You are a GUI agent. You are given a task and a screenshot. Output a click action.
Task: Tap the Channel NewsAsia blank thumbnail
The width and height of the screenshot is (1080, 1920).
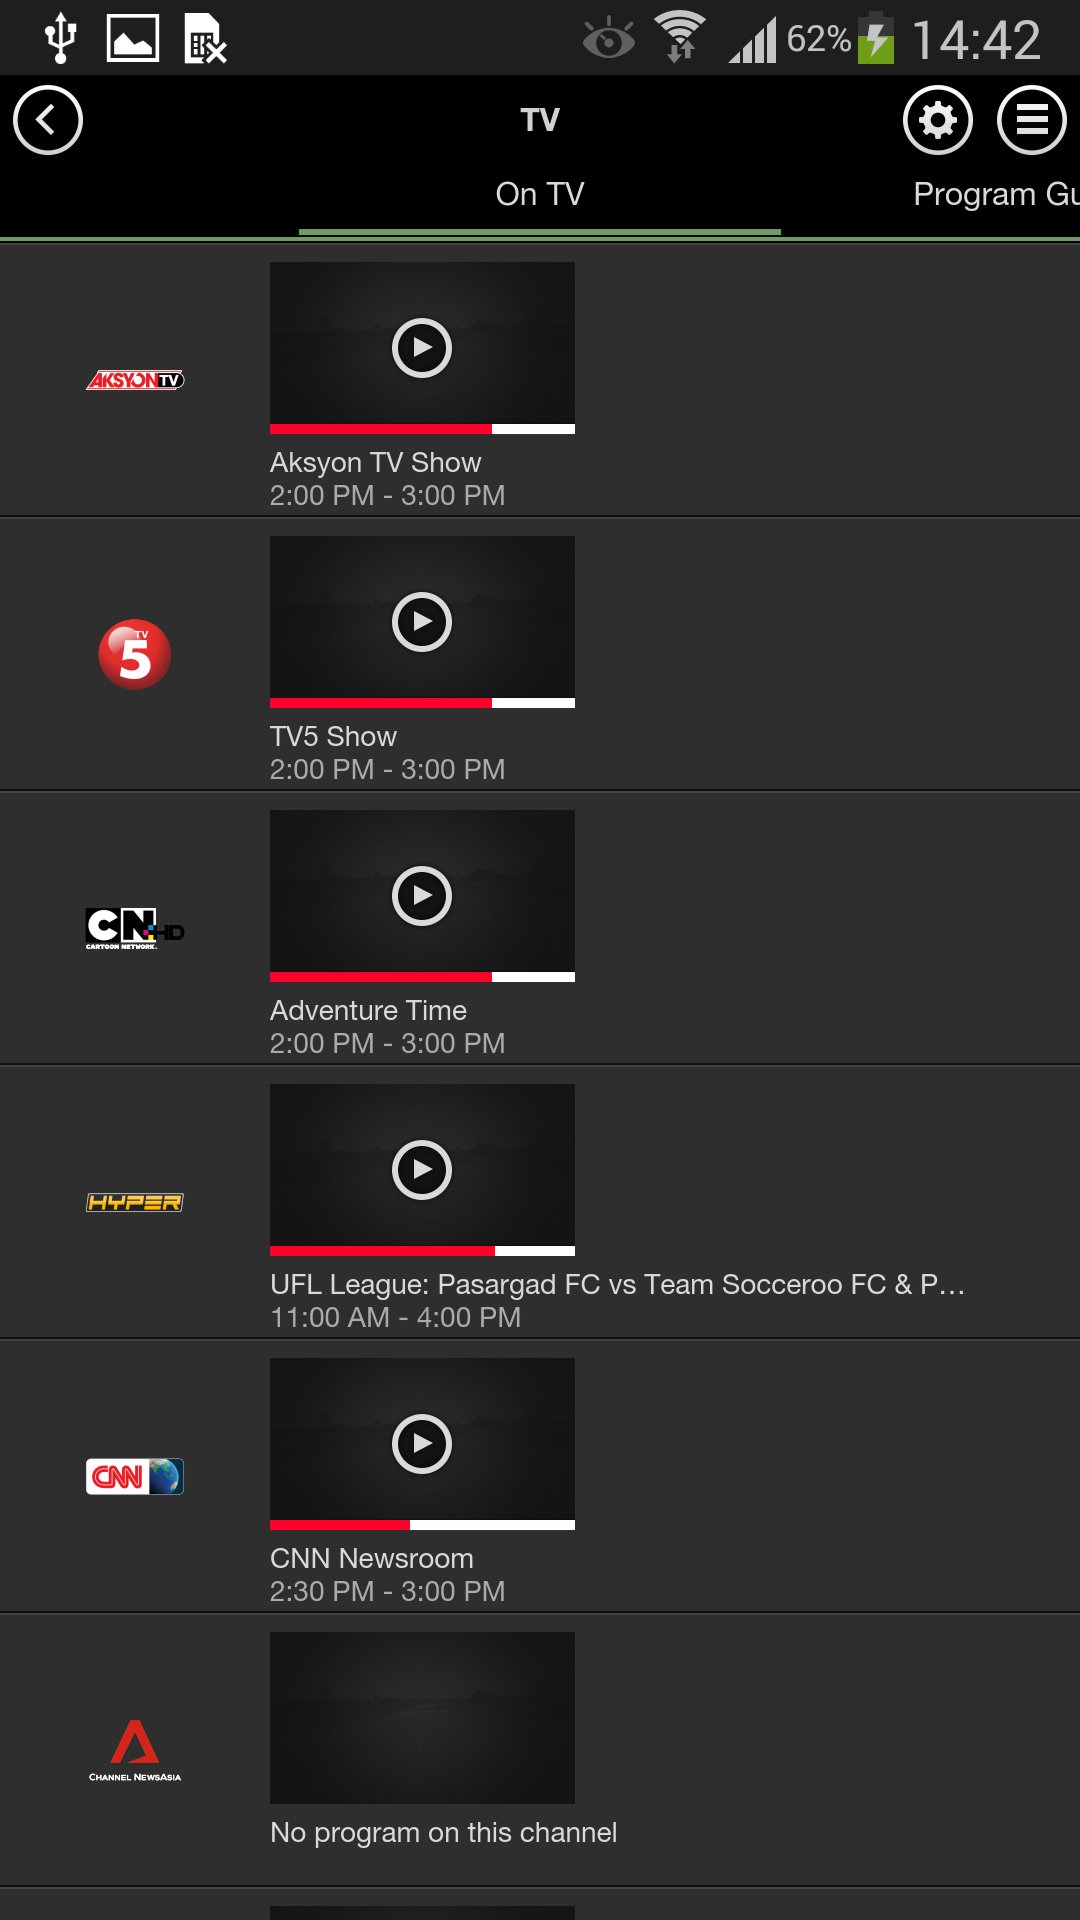pyautogui.click(x=422, y=1718)
